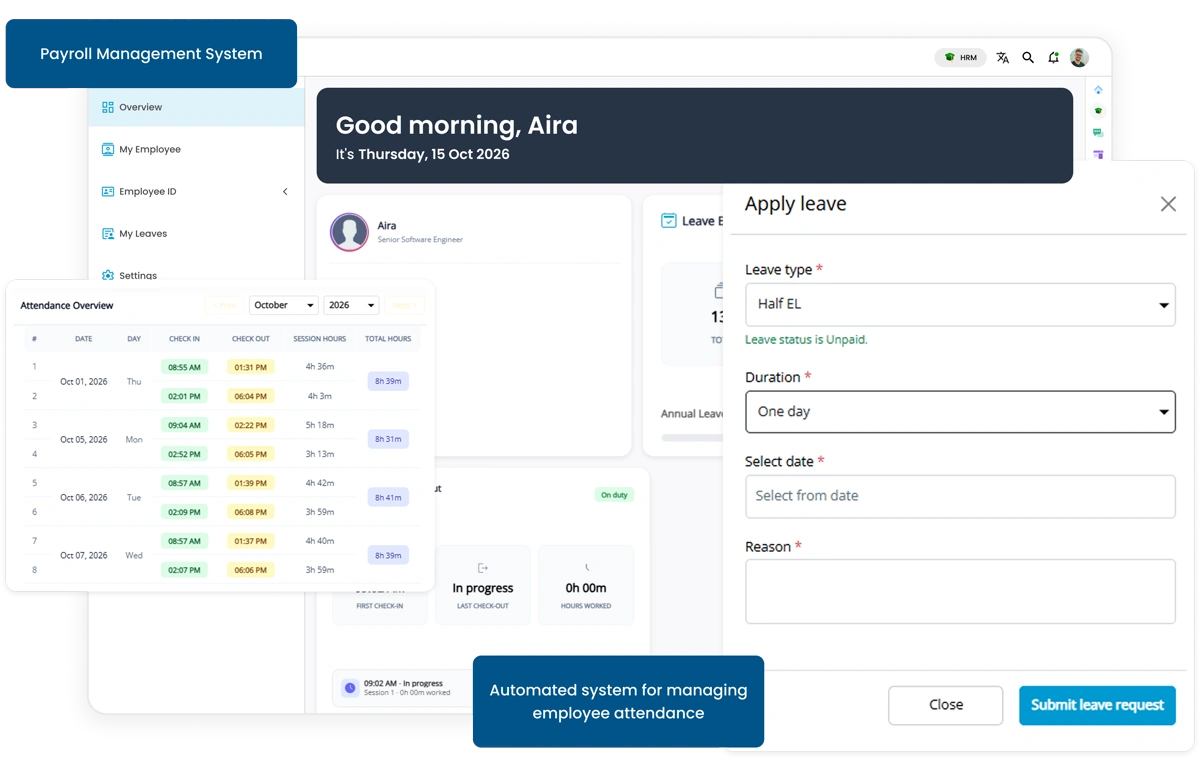
Task: Expand the Employee ID menu chevron
Action: click(x=285, y=192)
